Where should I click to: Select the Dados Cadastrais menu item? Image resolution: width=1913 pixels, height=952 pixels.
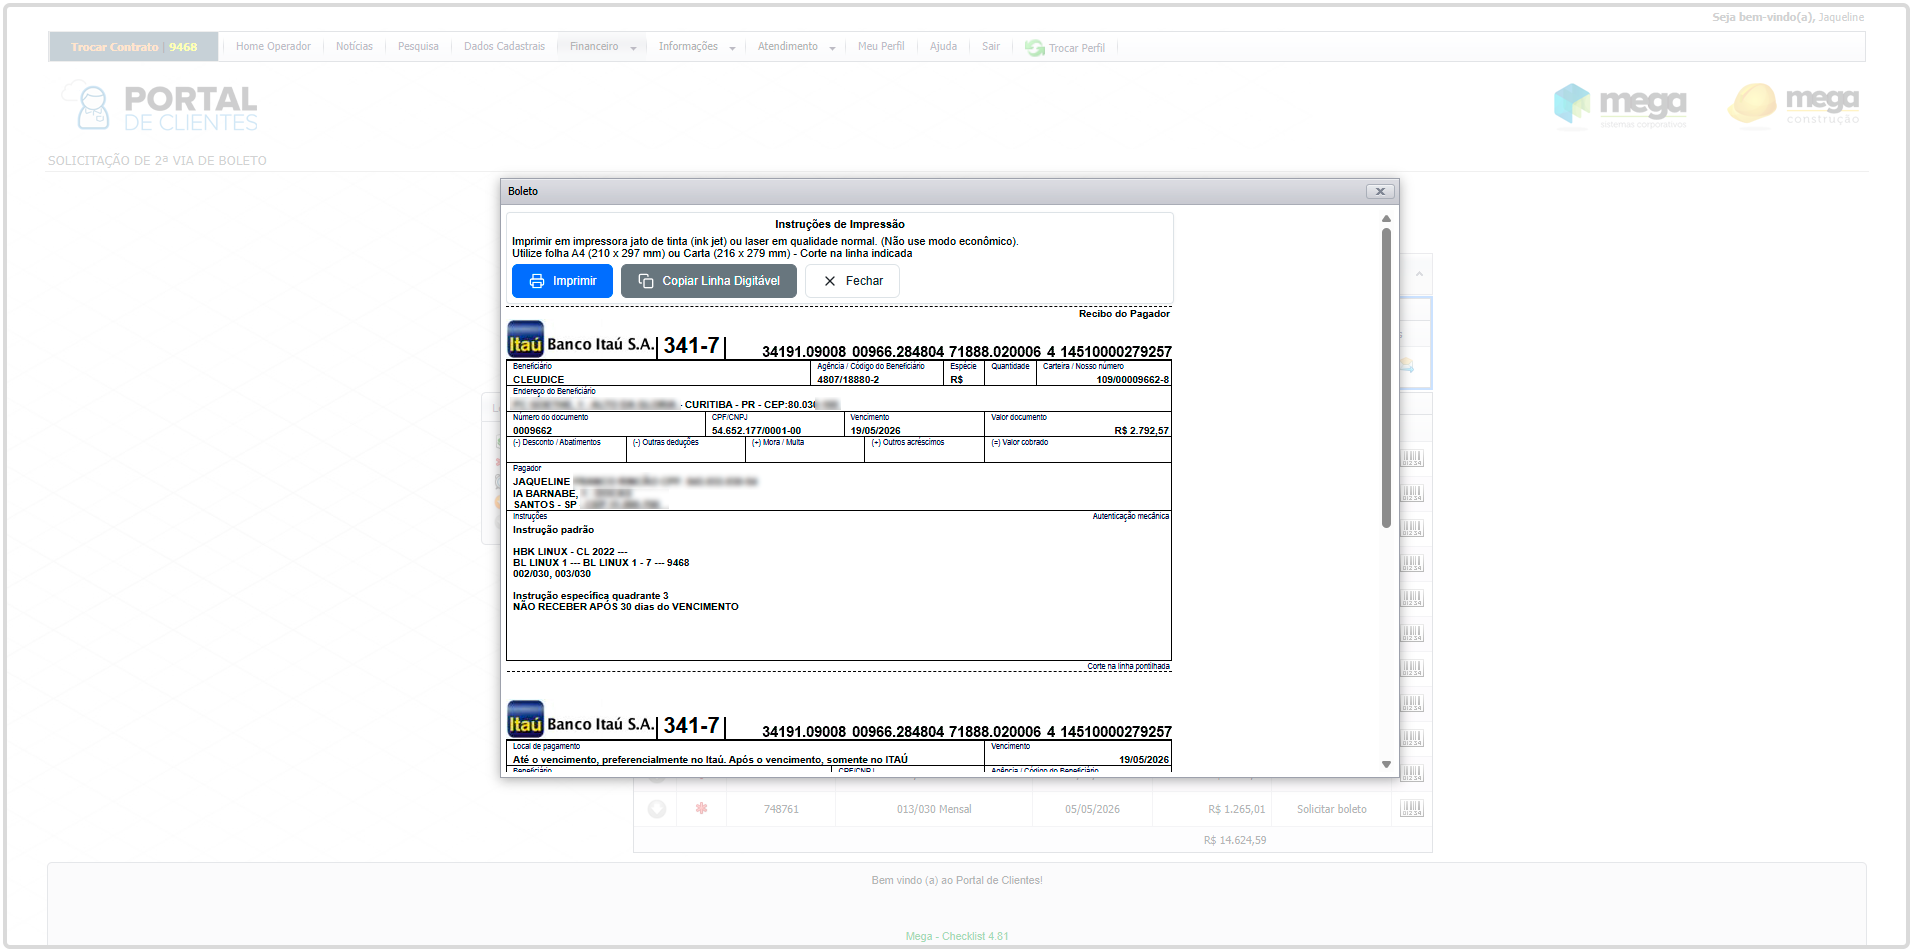point(504,47)
